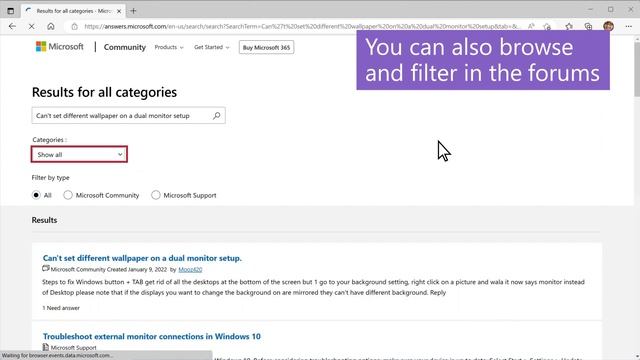
Task: Maximize the browser window
Action: coord(611,10)
